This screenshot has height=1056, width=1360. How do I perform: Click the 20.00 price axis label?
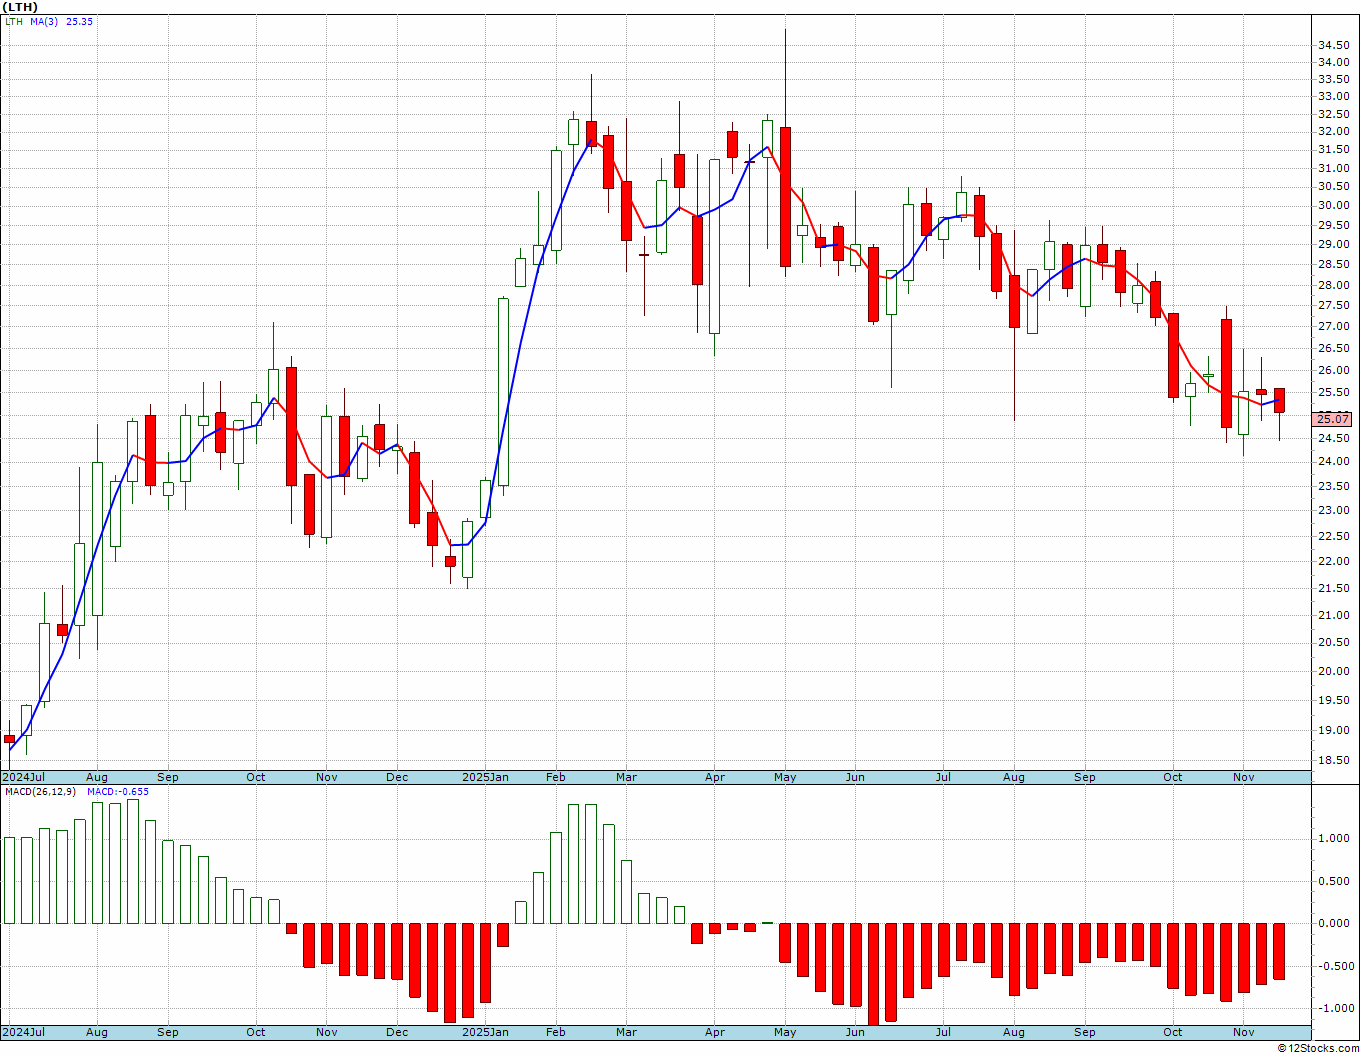click(x=1334, y=671)
